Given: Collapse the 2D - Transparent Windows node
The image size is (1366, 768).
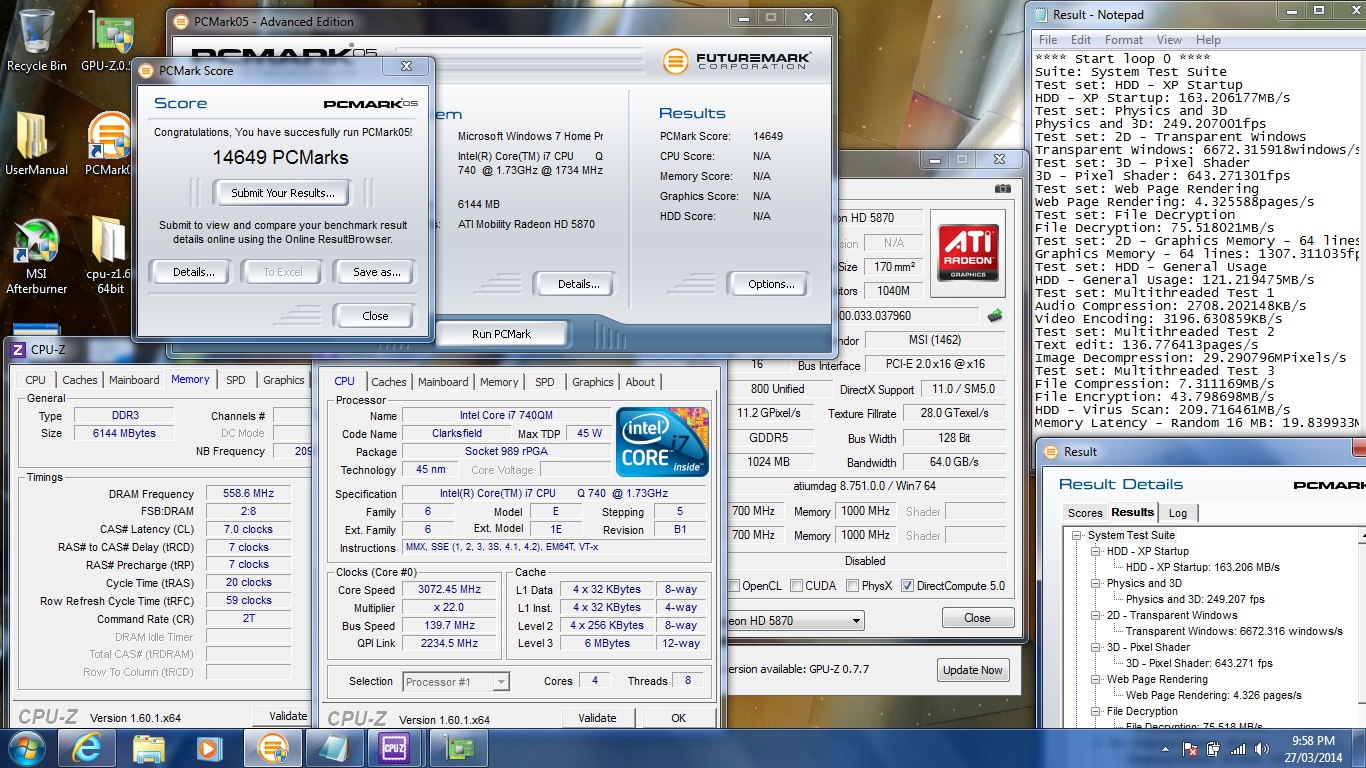Looking at the screenshot, I should click(x=1097, y=615).
